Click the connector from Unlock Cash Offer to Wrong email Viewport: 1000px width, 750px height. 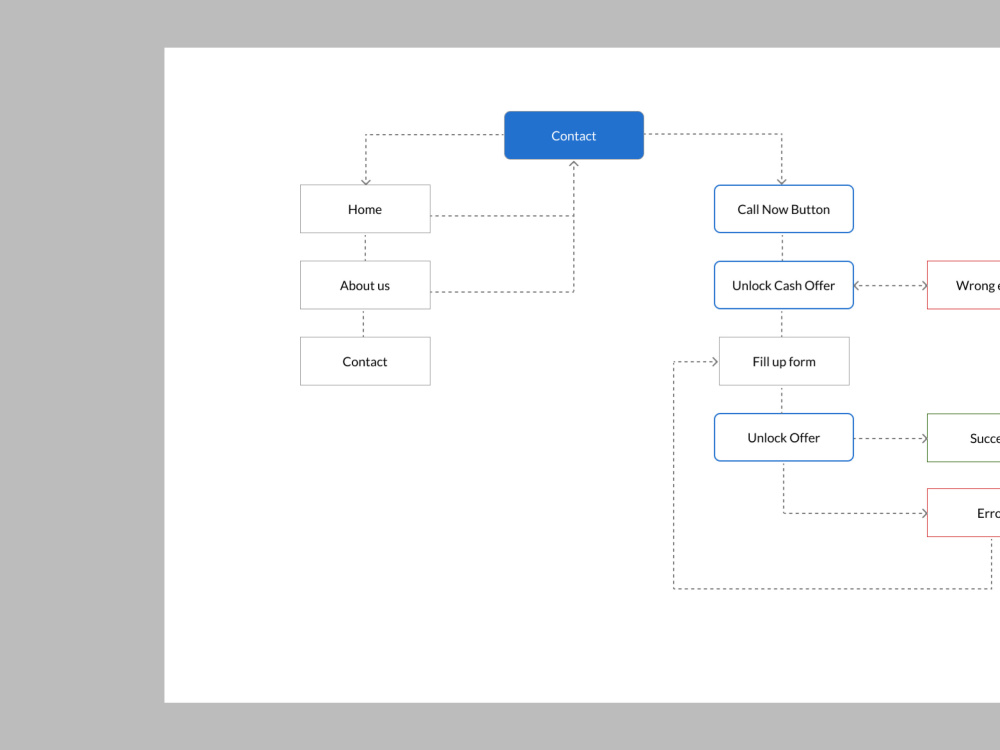tap(890, 284)
